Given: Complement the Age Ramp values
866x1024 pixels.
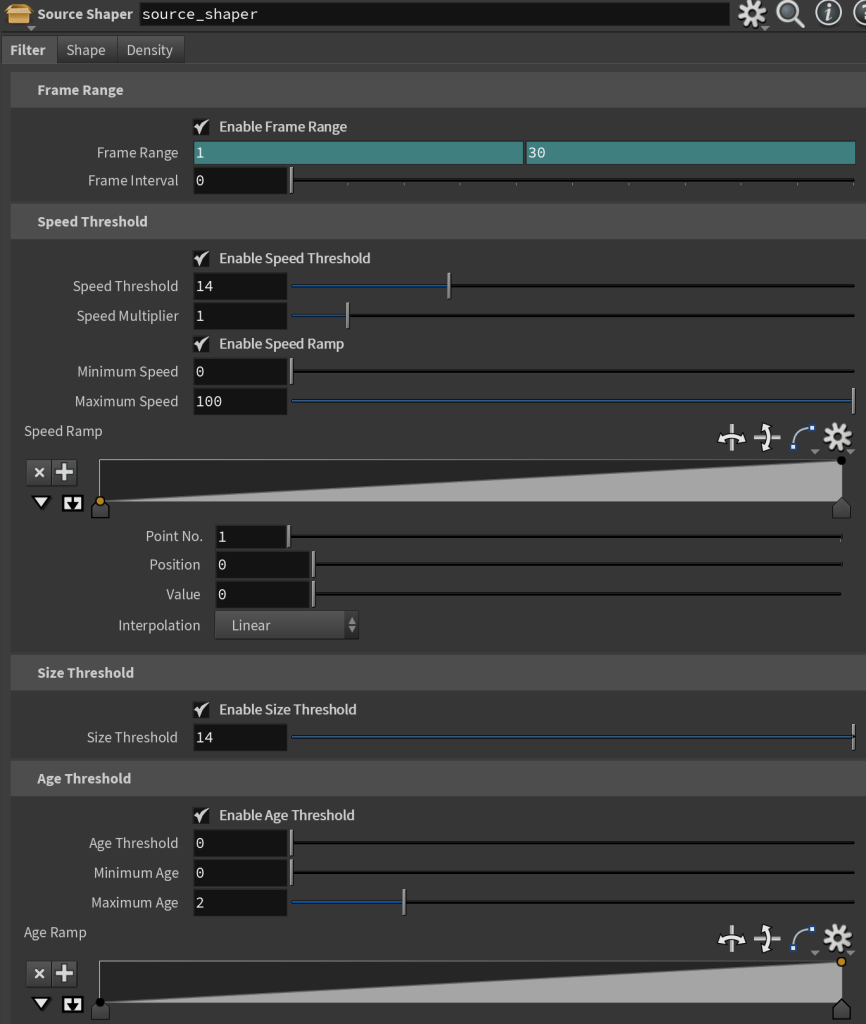Looking at the screenshot, I should 767,938.
